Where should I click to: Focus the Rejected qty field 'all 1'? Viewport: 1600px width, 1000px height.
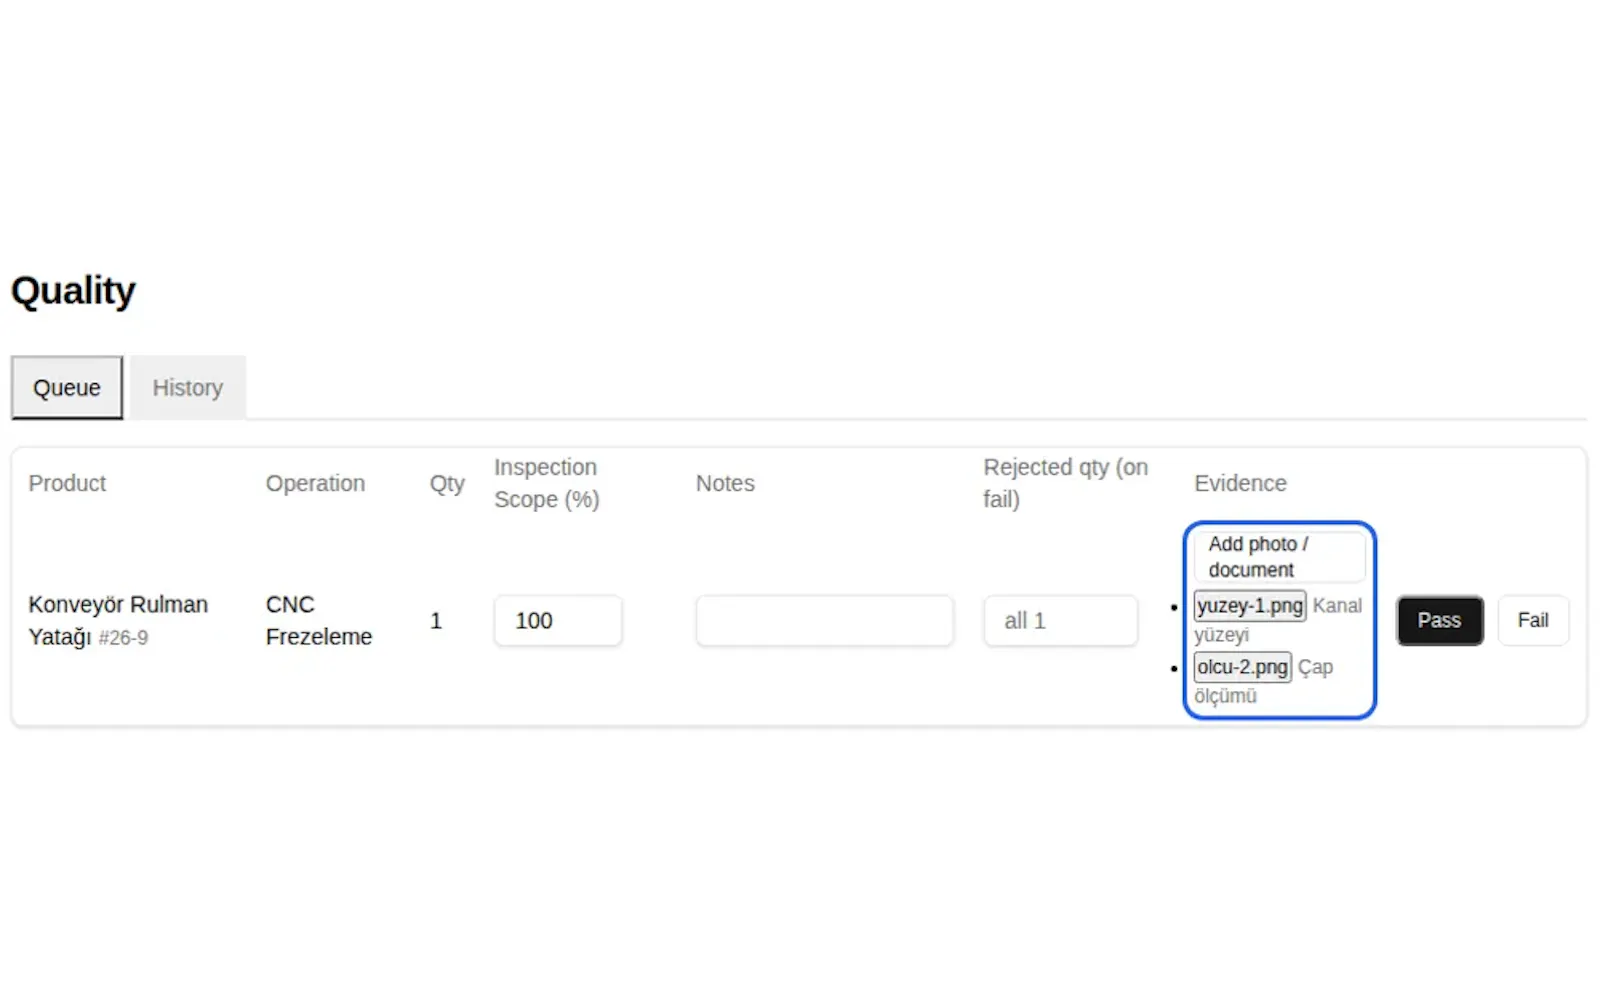click(1061, 621)
